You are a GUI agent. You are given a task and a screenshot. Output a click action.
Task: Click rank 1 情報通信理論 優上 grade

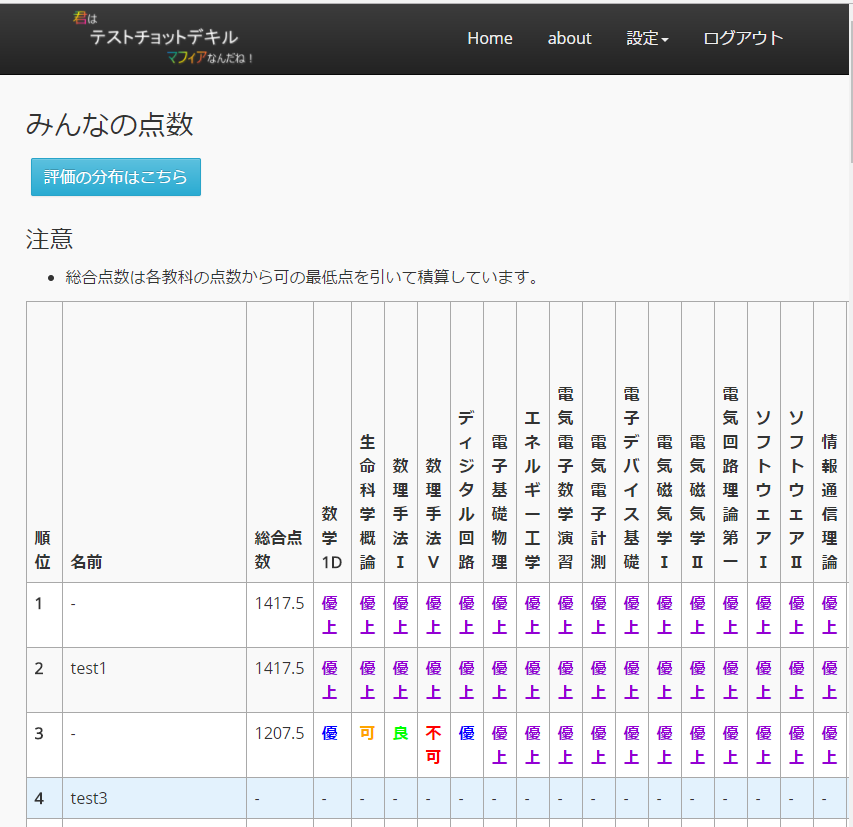coord(830,615)
